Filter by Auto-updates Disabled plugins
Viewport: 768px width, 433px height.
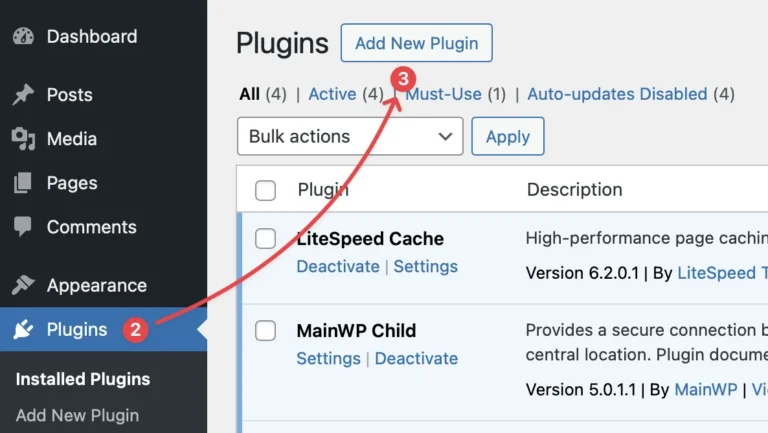(x=617, y=94)
